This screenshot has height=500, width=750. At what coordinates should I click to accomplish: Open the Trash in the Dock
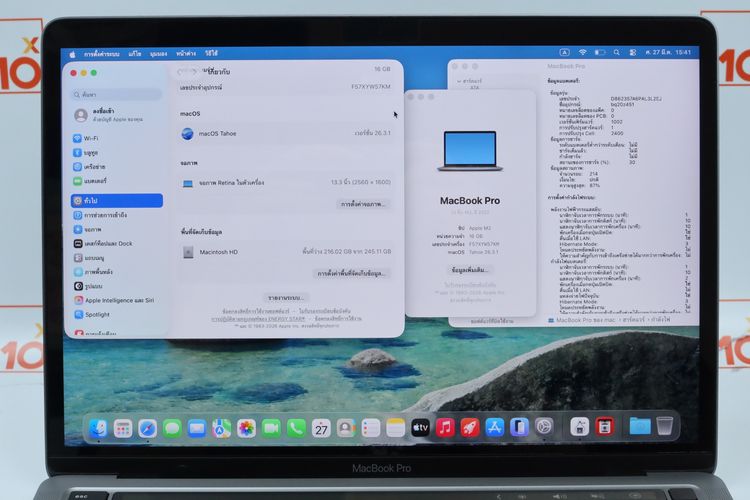coord(664,426)
